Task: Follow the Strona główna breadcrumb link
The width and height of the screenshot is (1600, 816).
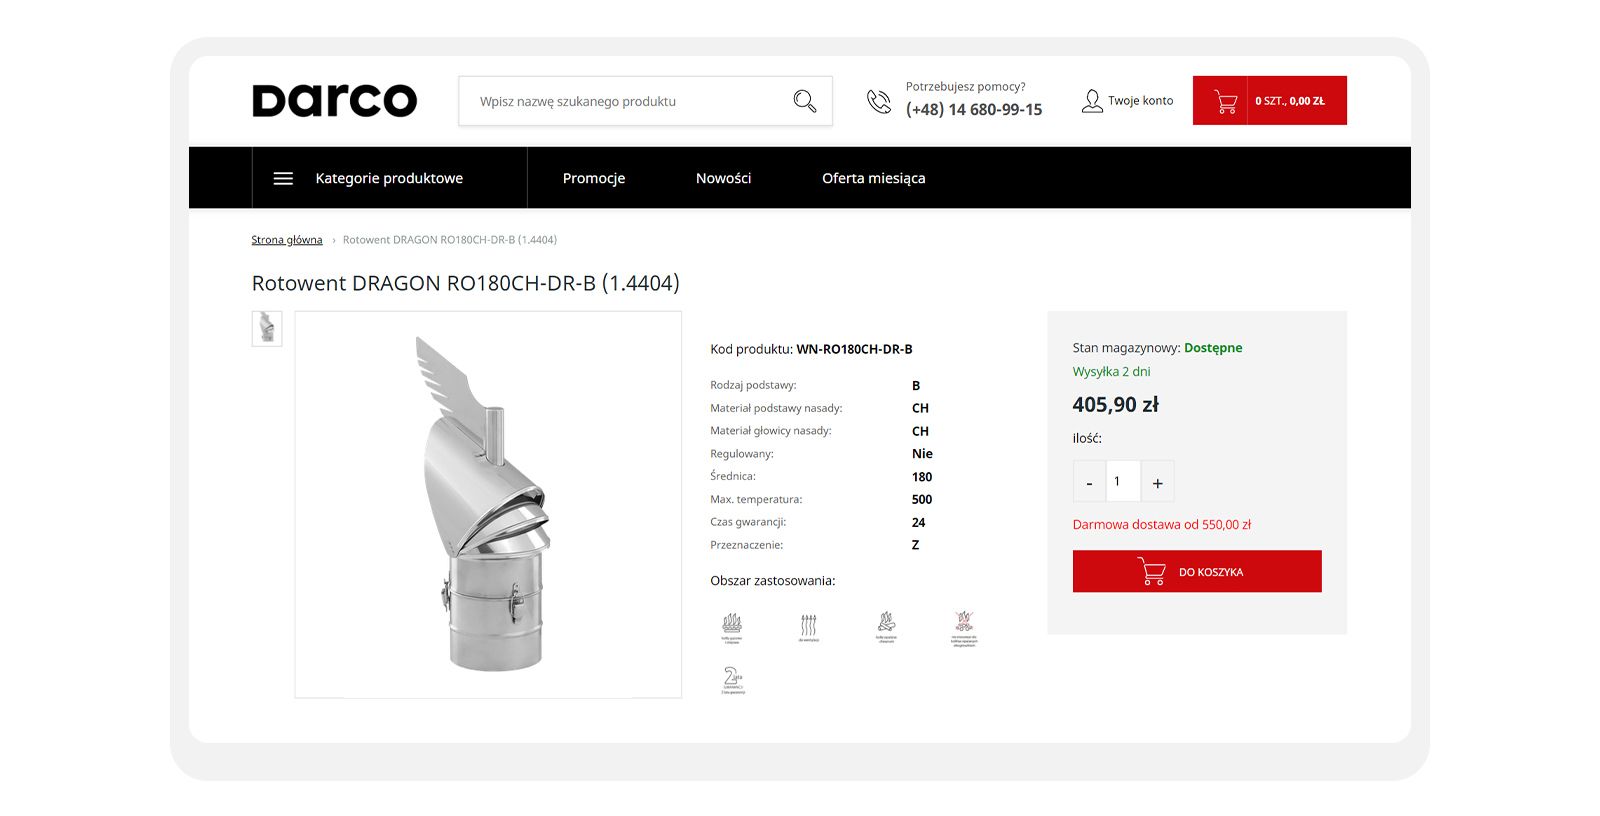Action: click(287, 240)
